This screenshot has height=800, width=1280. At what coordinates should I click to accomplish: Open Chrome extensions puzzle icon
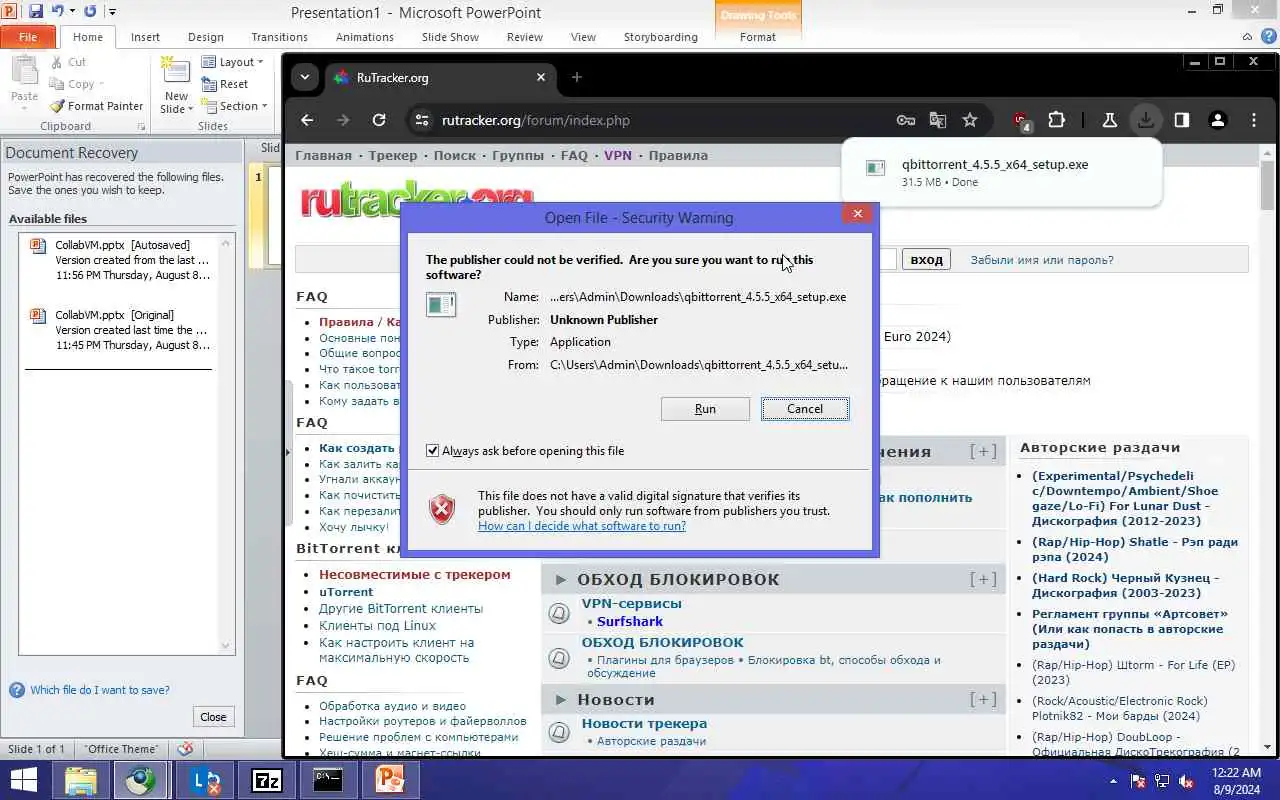1056,120
